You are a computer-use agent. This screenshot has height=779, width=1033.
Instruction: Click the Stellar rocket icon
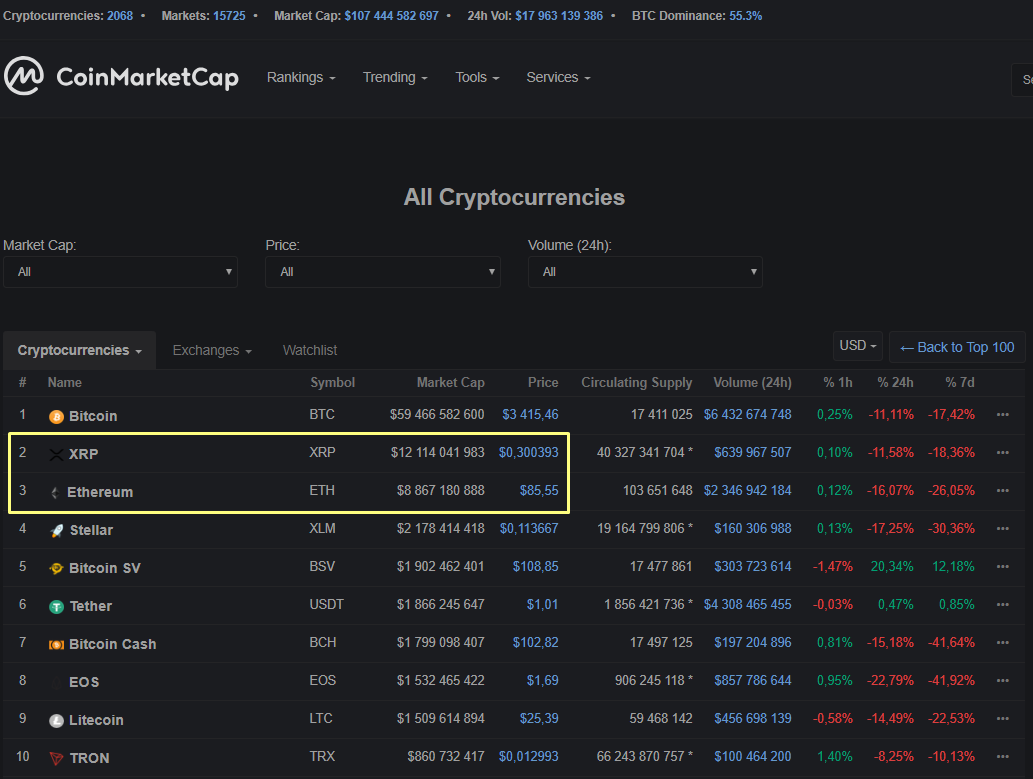[x=57, y=530]
